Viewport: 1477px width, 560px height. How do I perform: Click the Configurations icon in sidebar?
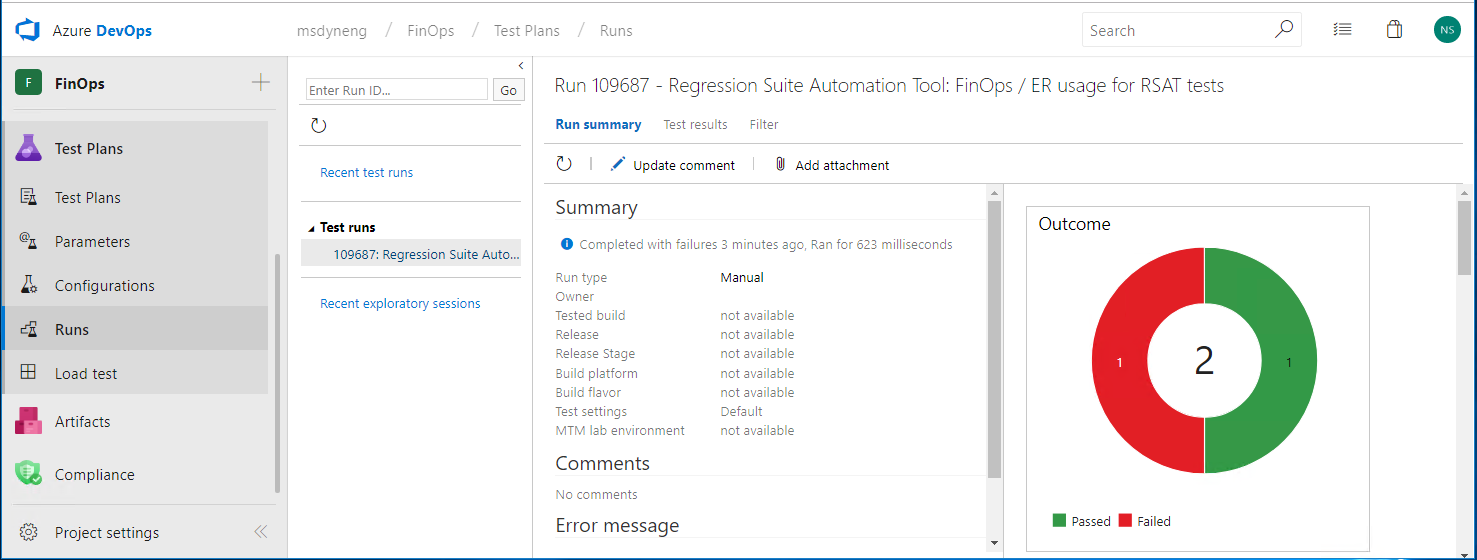coord(28,285)
